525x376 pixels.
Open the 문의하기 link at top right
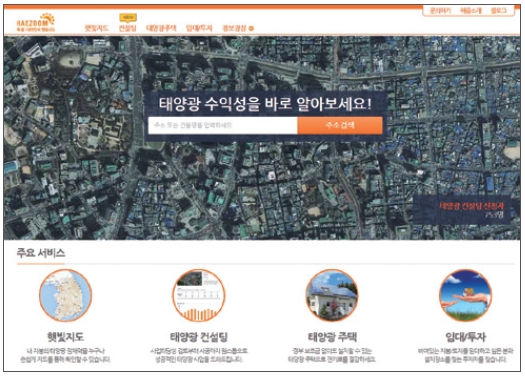440,11
